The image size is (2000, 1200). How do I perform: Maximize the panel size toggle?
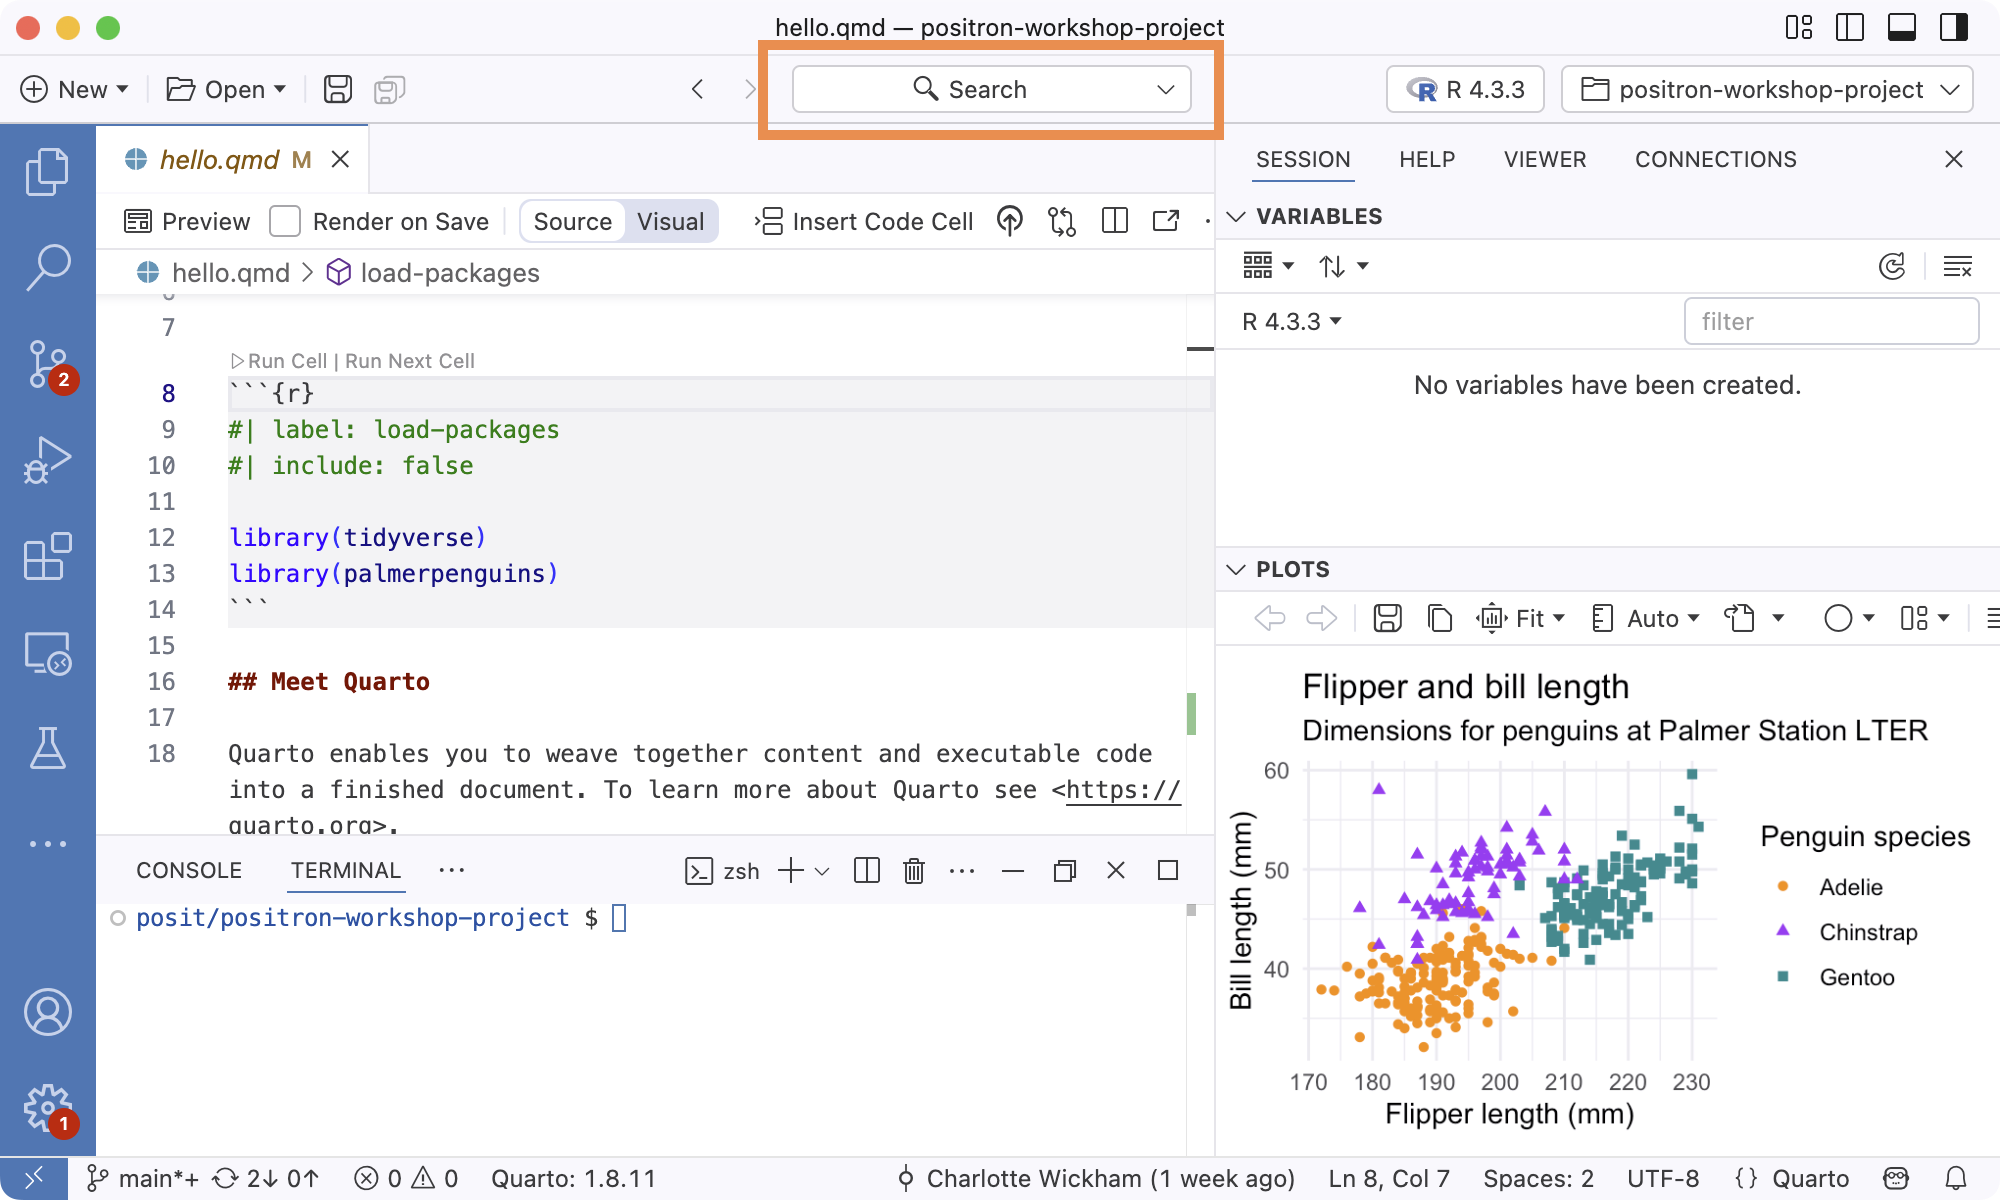(x=1167, y=871)
